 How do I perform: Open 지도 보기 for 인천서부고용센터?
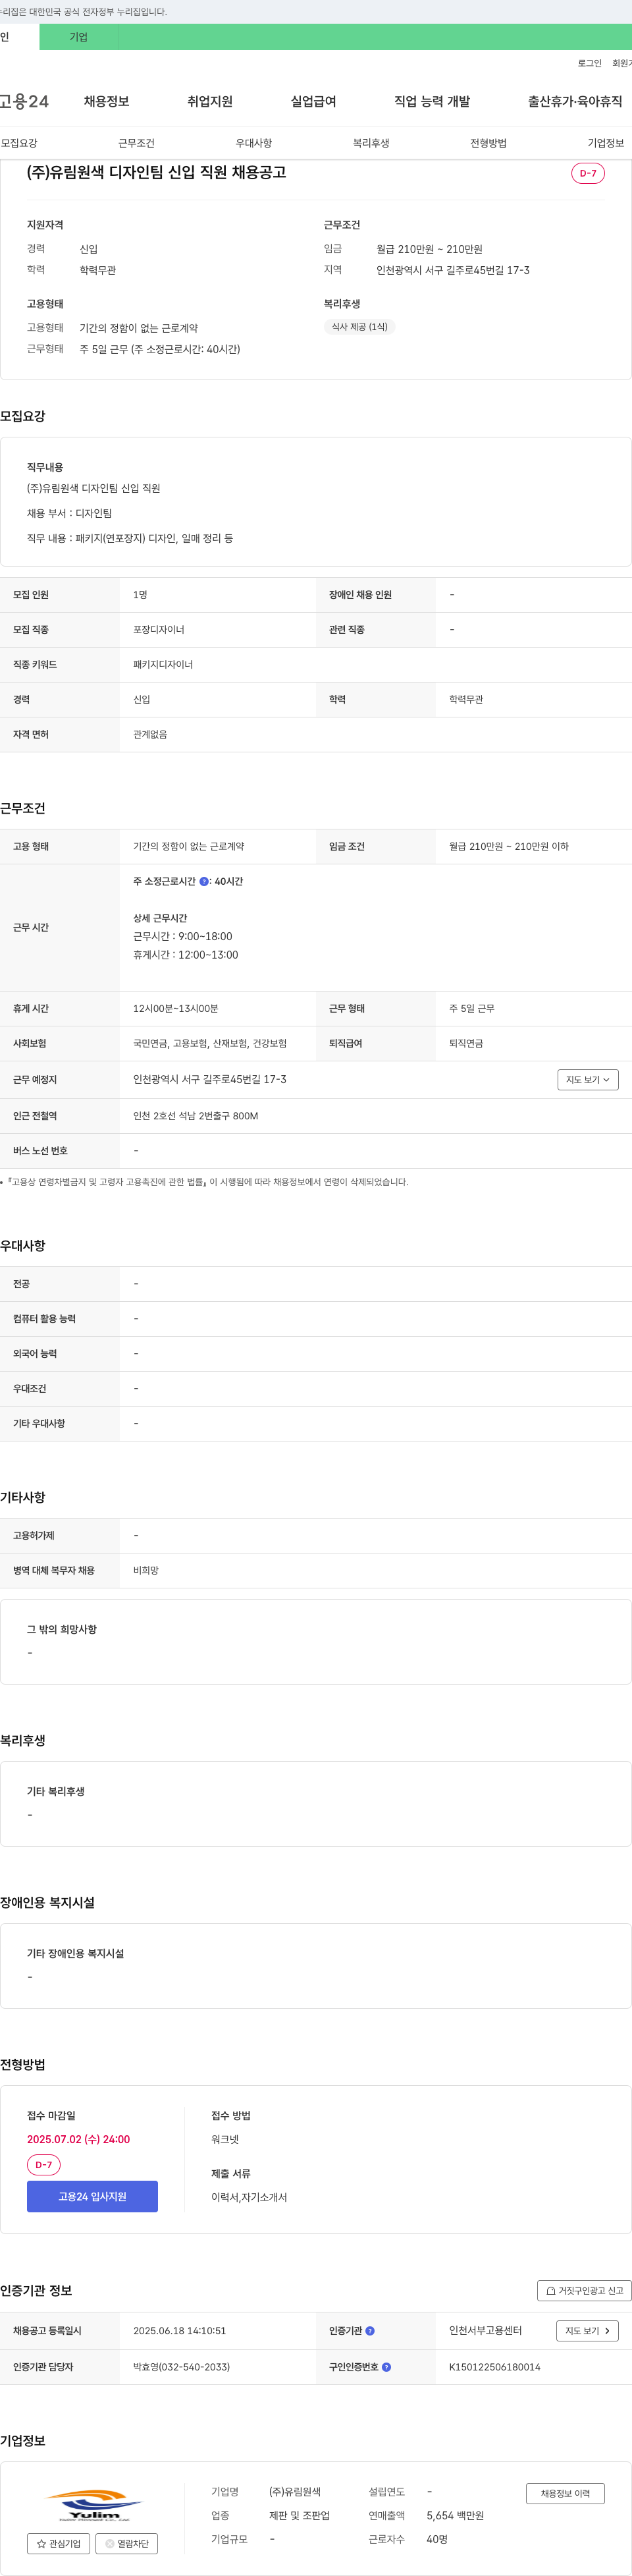click(x=587, y=2330)
